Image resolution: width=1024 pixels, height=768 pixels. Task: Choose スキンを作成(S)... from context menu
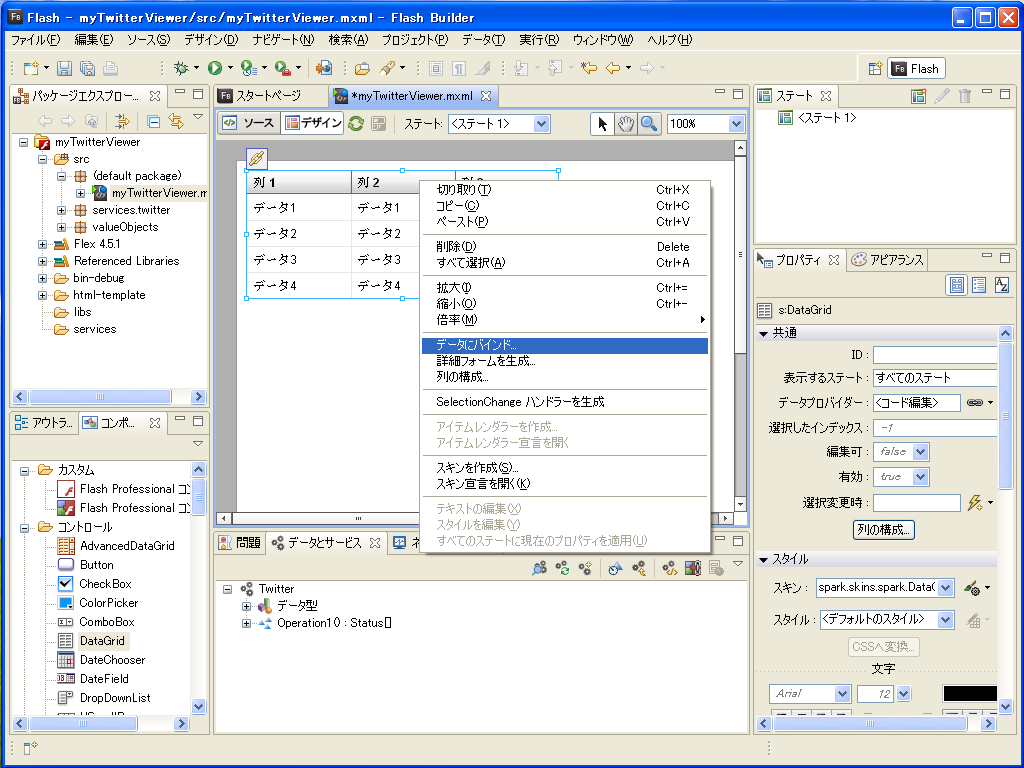pyautogui.click(x=565, y=468)
